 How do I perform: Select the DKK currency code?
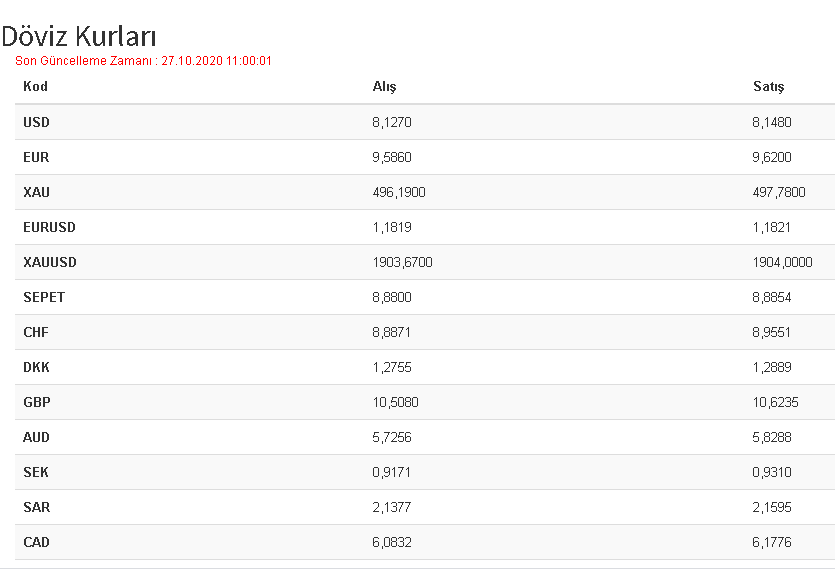36,367
